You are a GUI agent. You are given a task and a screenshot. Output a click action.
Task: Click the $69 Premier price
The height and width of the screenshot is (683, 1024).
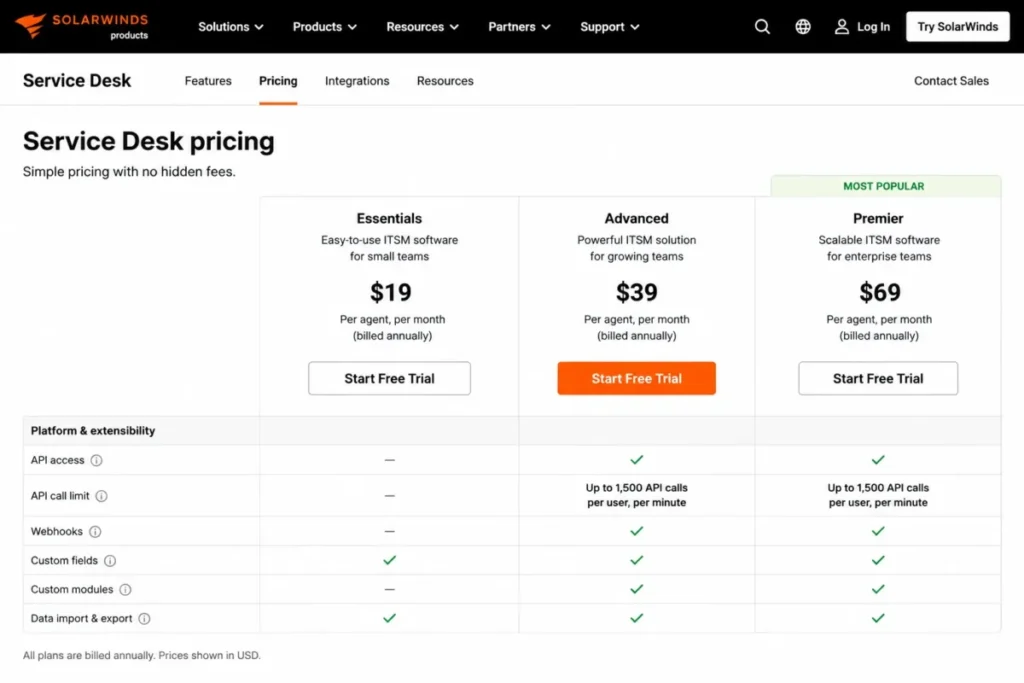point(880,292)
